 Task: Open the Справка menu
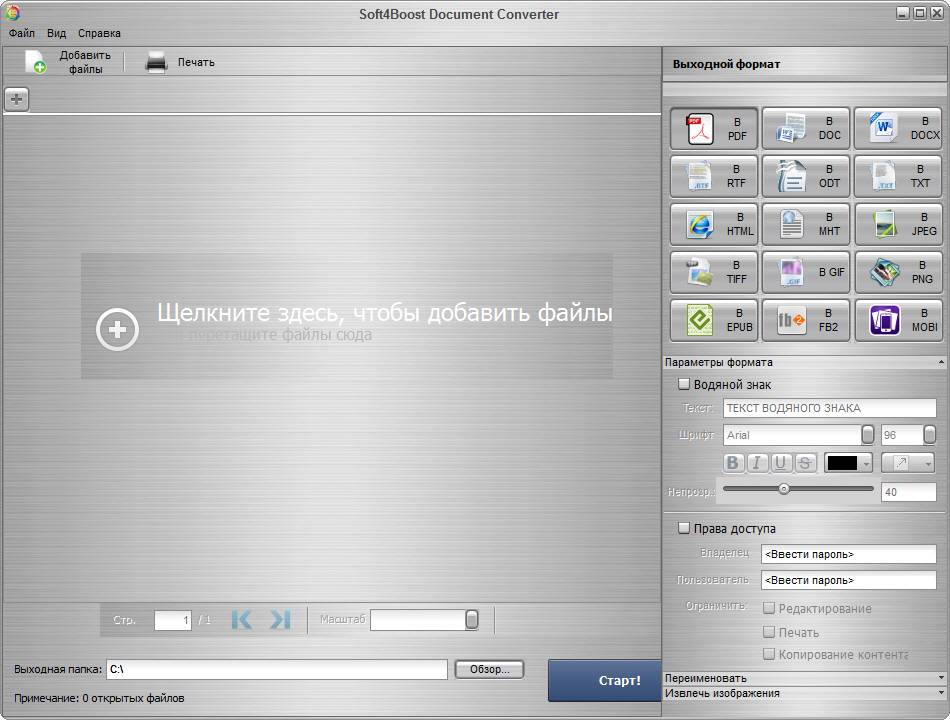[99, 33]
